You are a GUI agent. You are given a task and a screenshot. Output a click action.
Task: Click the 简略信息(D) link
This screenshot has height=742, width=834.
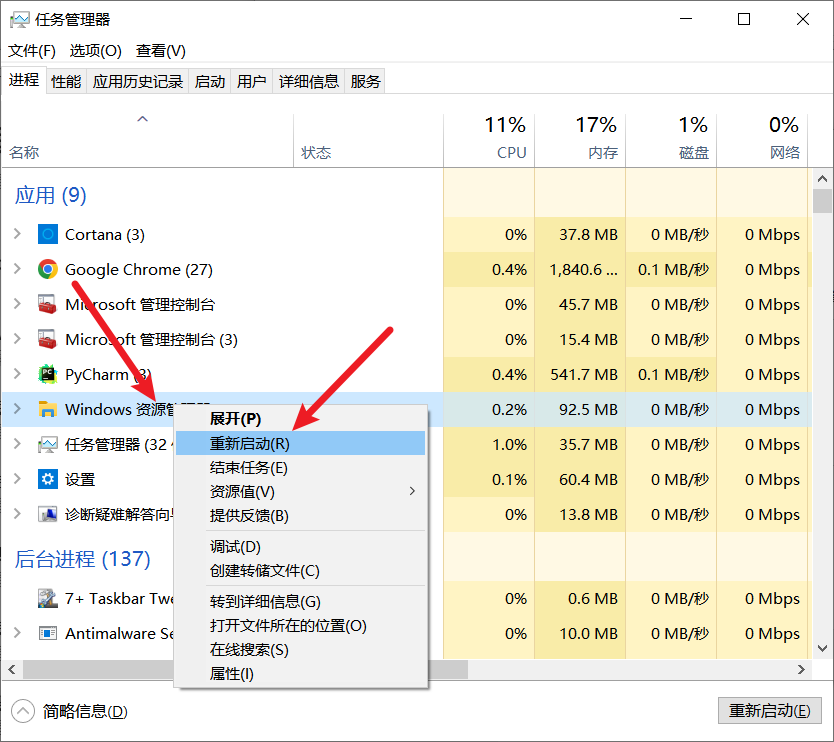(85, 711)
